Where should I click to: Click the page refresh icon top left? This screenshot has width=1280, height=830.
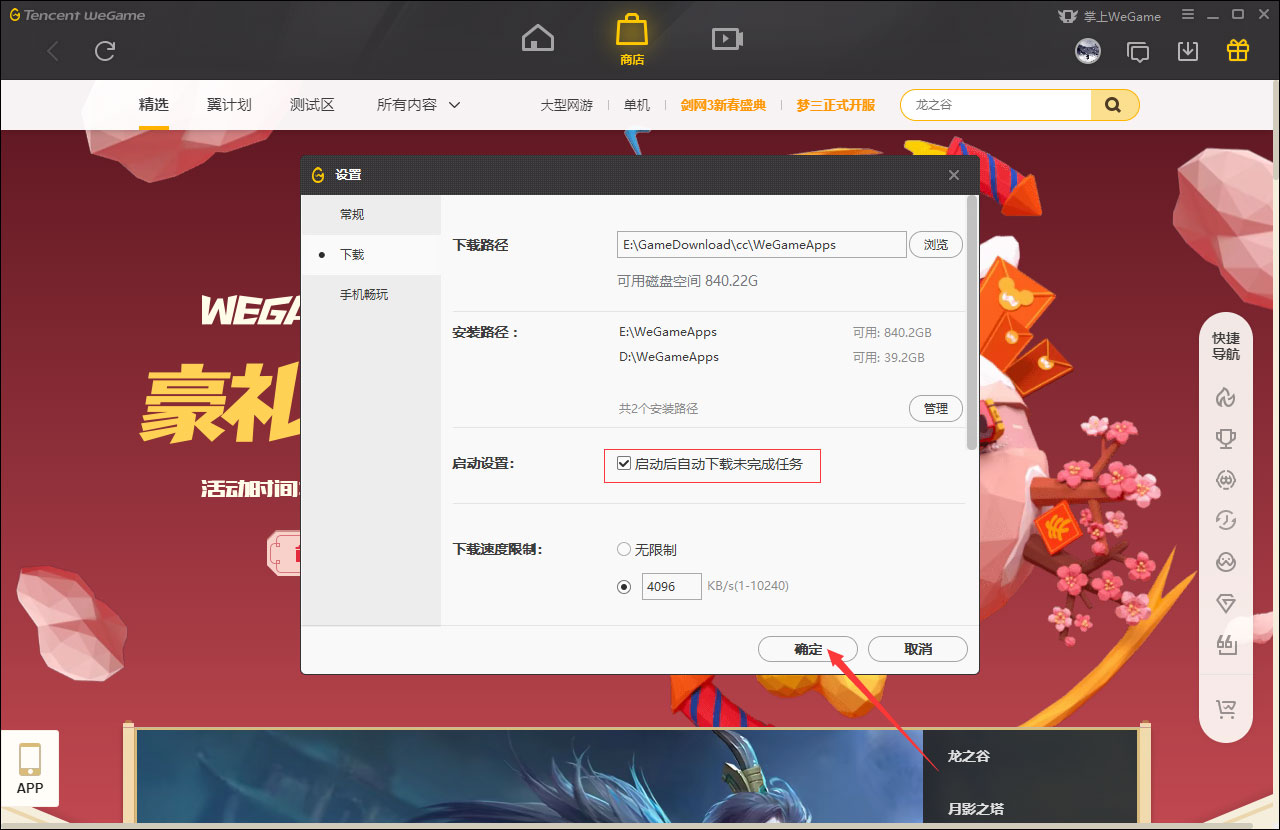[104, 52]
